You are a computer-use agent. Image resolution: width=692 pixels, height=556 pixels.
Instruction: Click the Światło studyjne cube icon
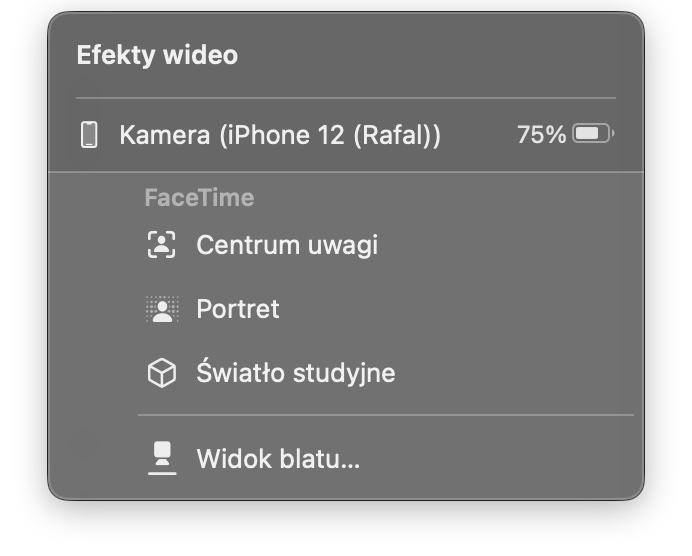(162, 373)
